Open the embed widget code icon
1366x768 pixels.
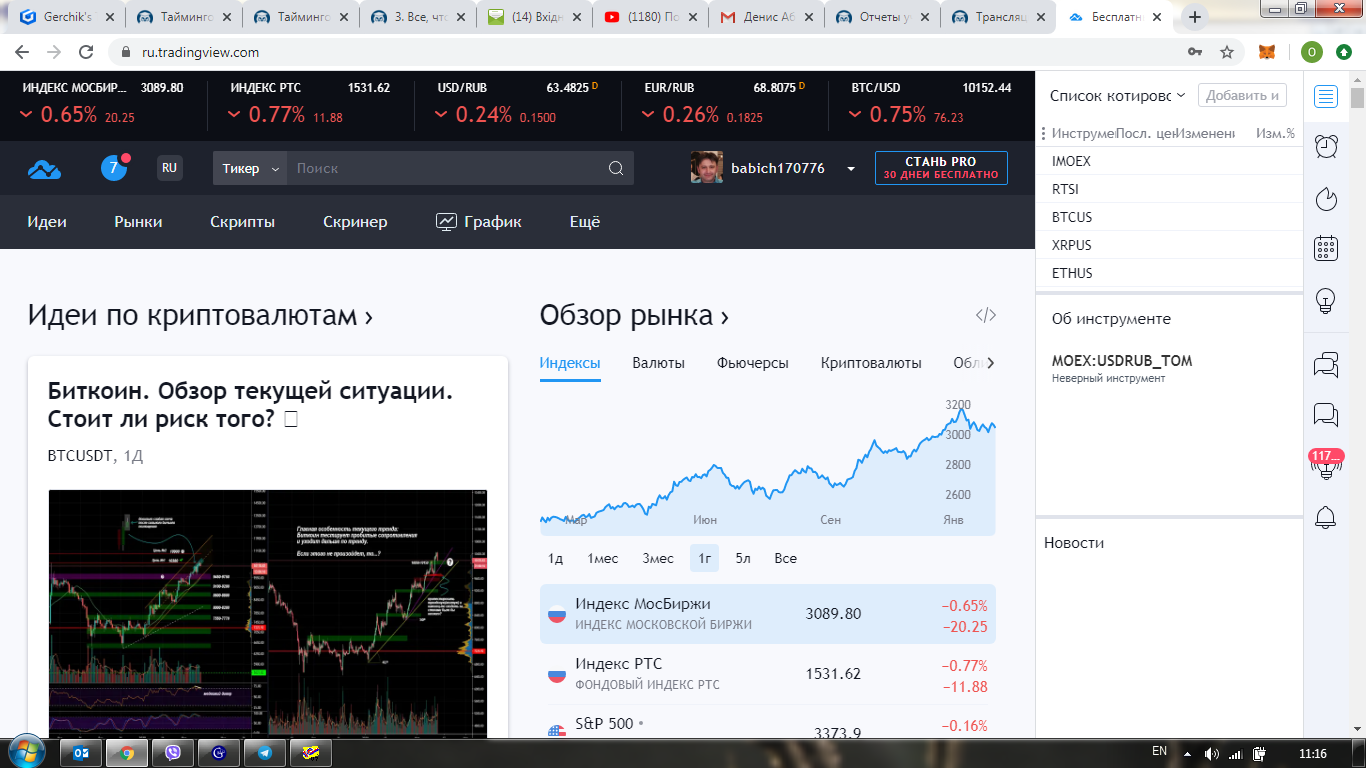986,316
